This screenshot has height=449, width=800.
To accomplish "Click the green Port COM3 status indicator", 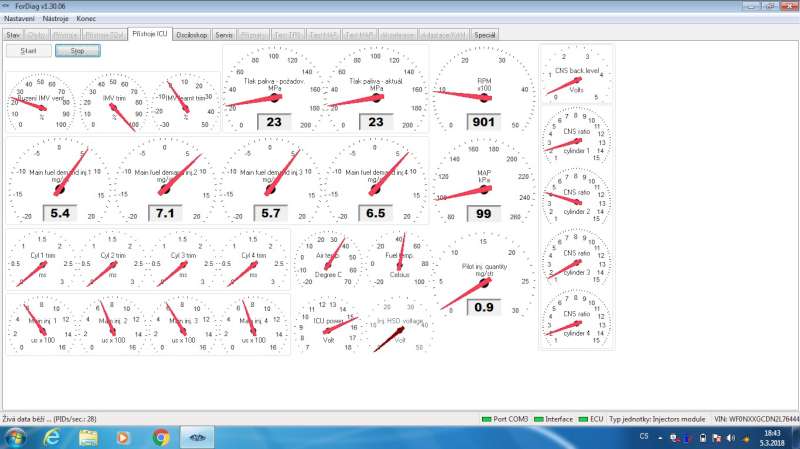I will (486, 418).
